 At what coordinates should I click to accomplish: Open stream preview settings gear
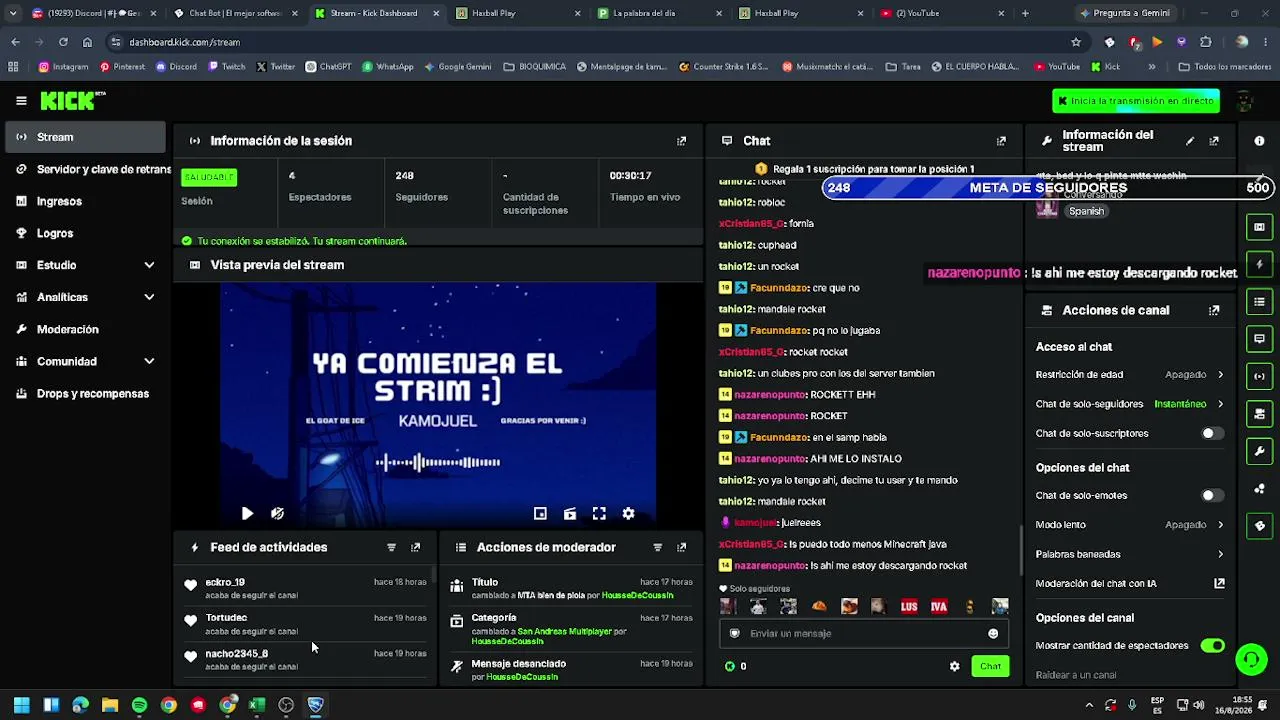[628, 513]
